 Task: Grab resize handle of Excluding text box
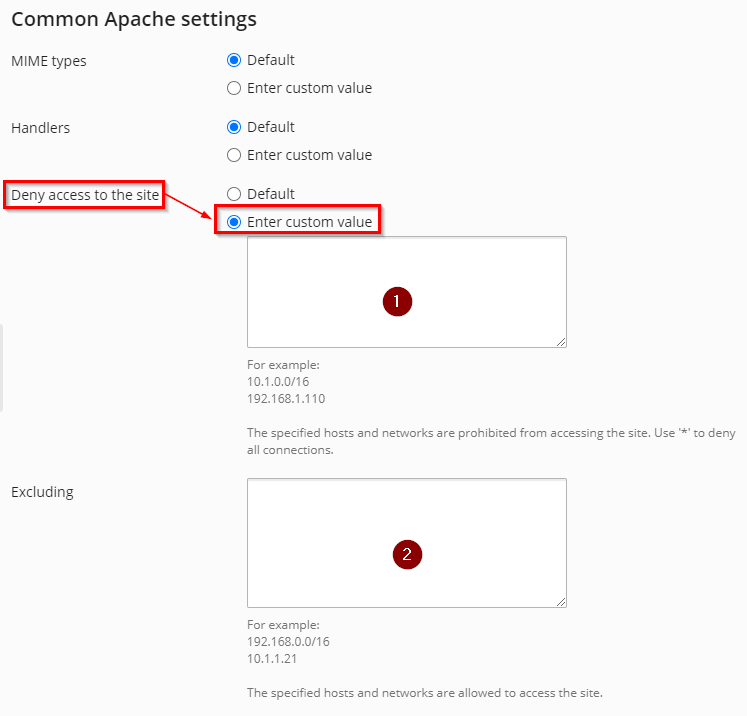[x=561, y=601]
